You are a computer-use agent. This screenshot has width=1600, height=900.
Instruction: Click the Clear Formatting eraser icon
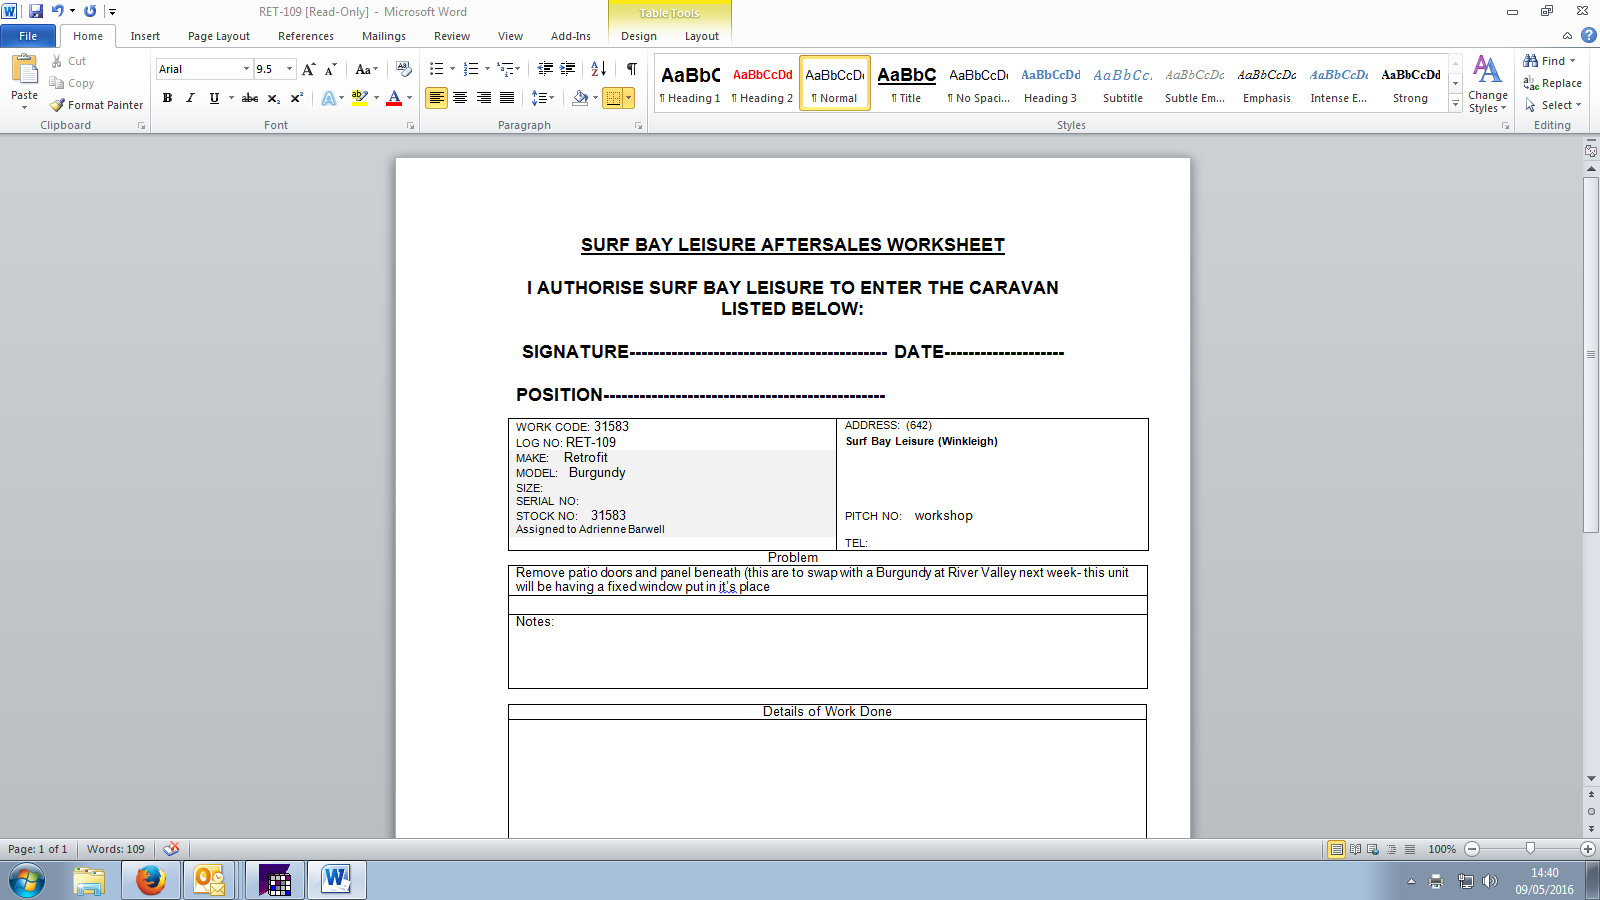tap(404, 69)
